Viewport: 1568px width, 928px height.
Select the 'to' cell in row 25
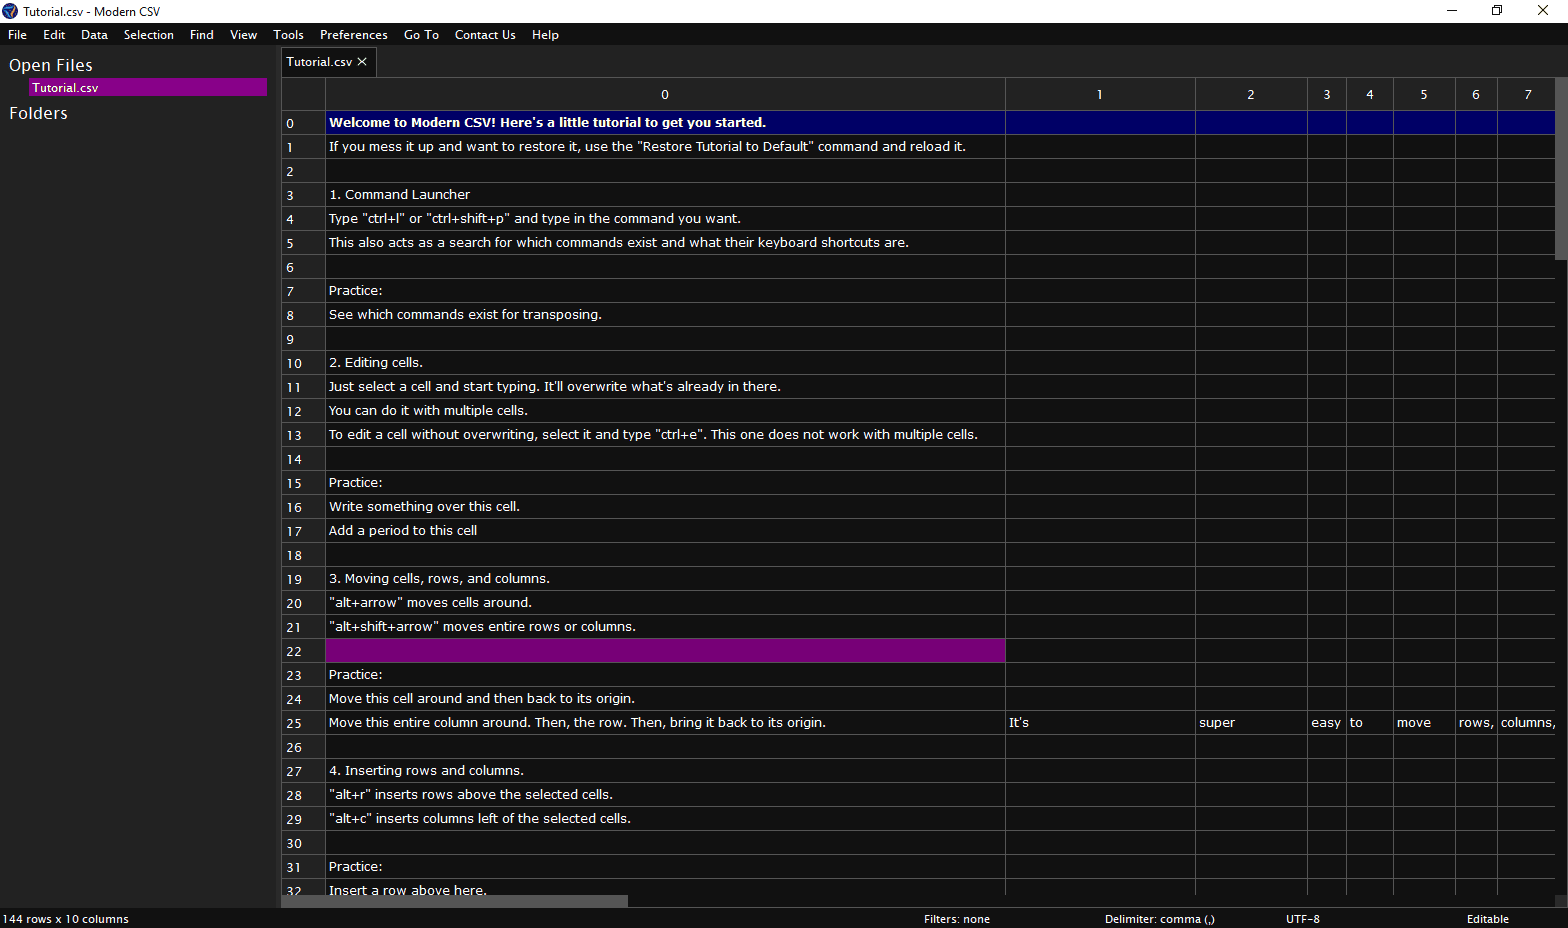1370,723
